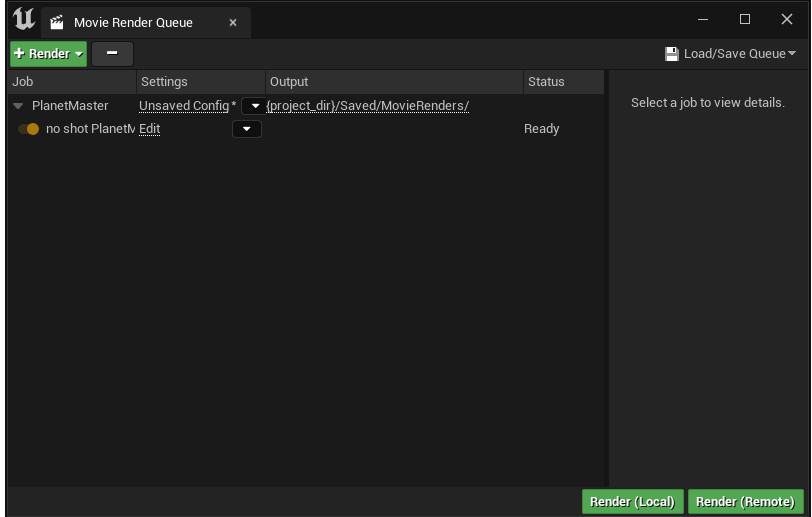Select the Movie Render Queue tab

(x=133, y=22)
